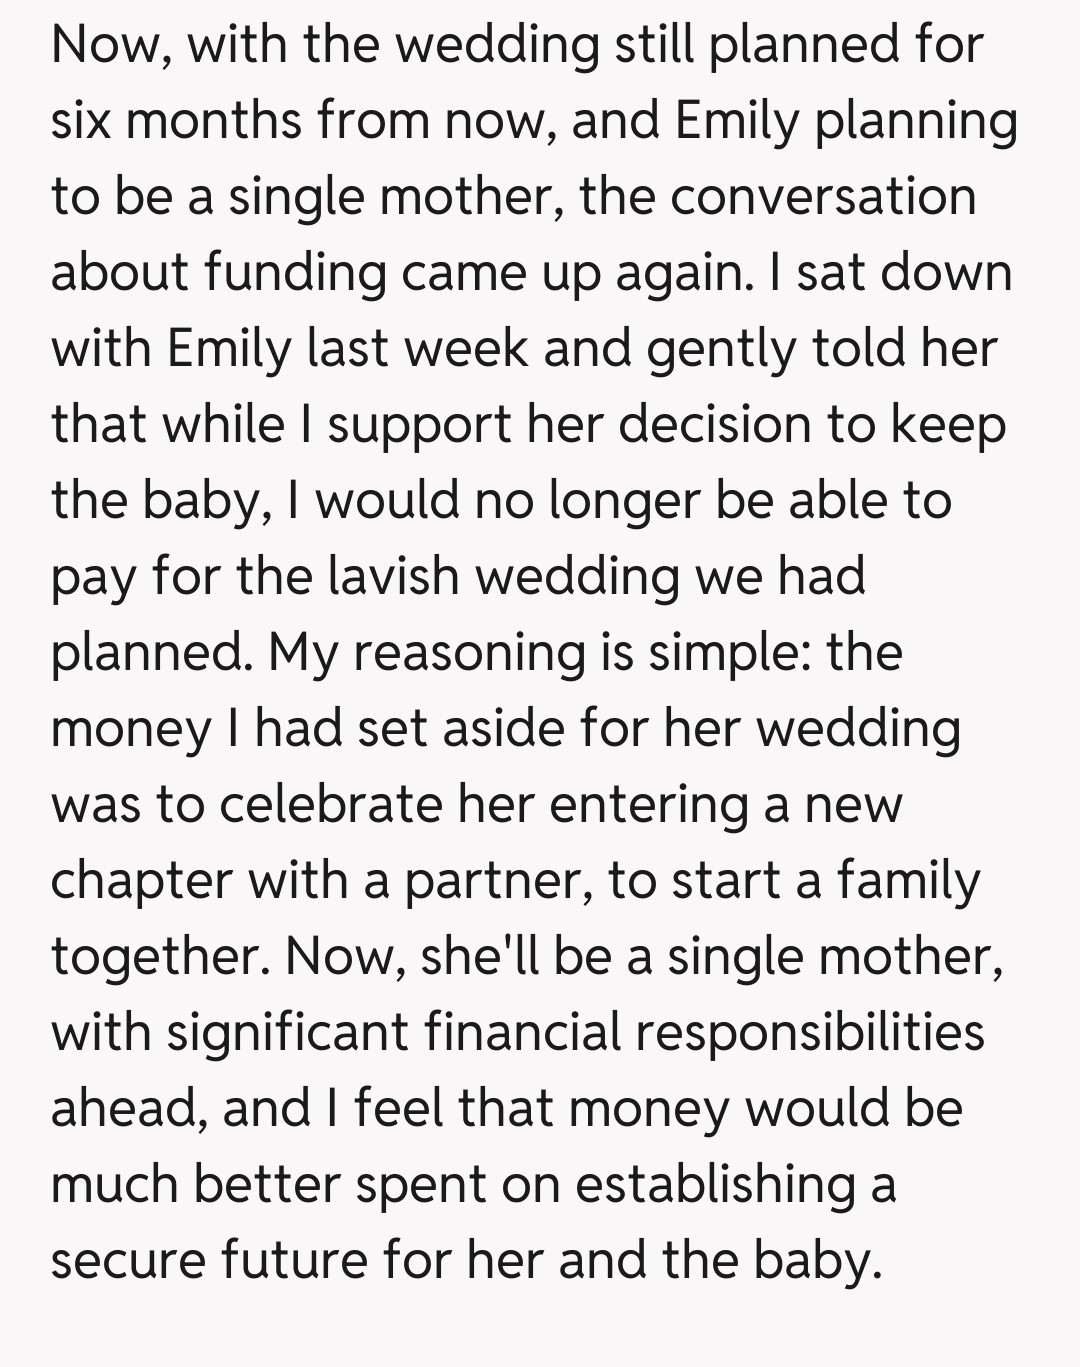The image size is (1080, 1367).
Task: Click the word "chapter"
Action: (x=140, y=881)
